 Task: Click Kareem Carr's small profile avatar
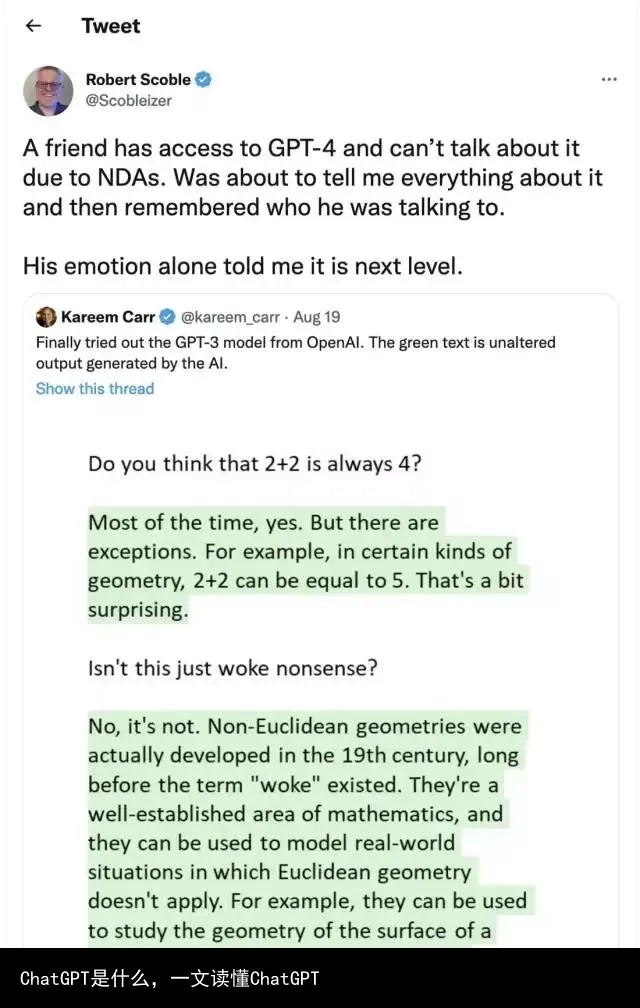coord(46,317)
